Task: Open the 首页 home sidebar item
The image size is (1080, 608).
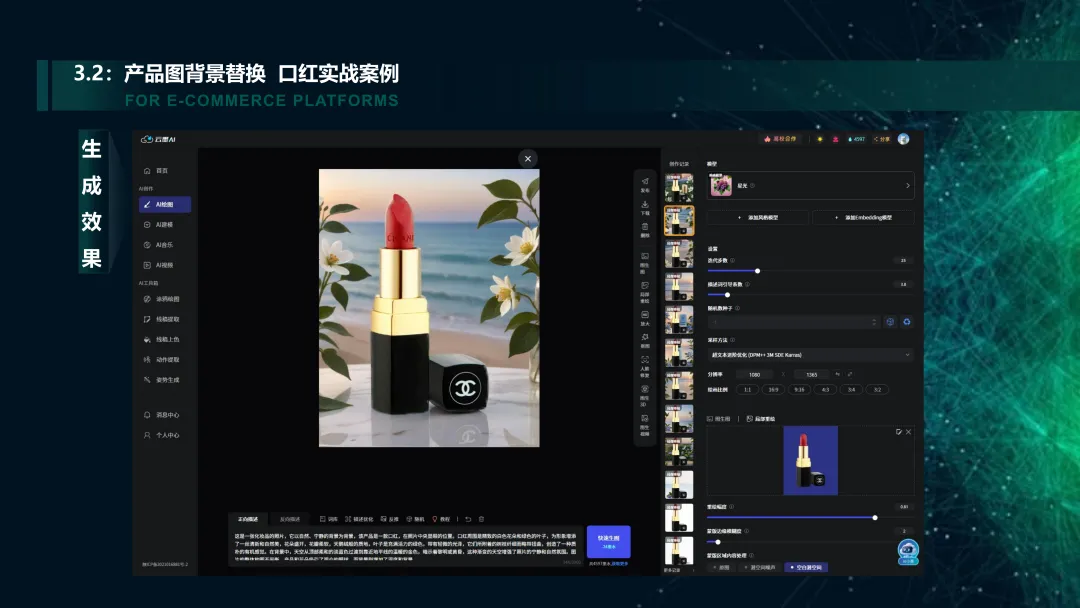Action: (x=156, y=171)
